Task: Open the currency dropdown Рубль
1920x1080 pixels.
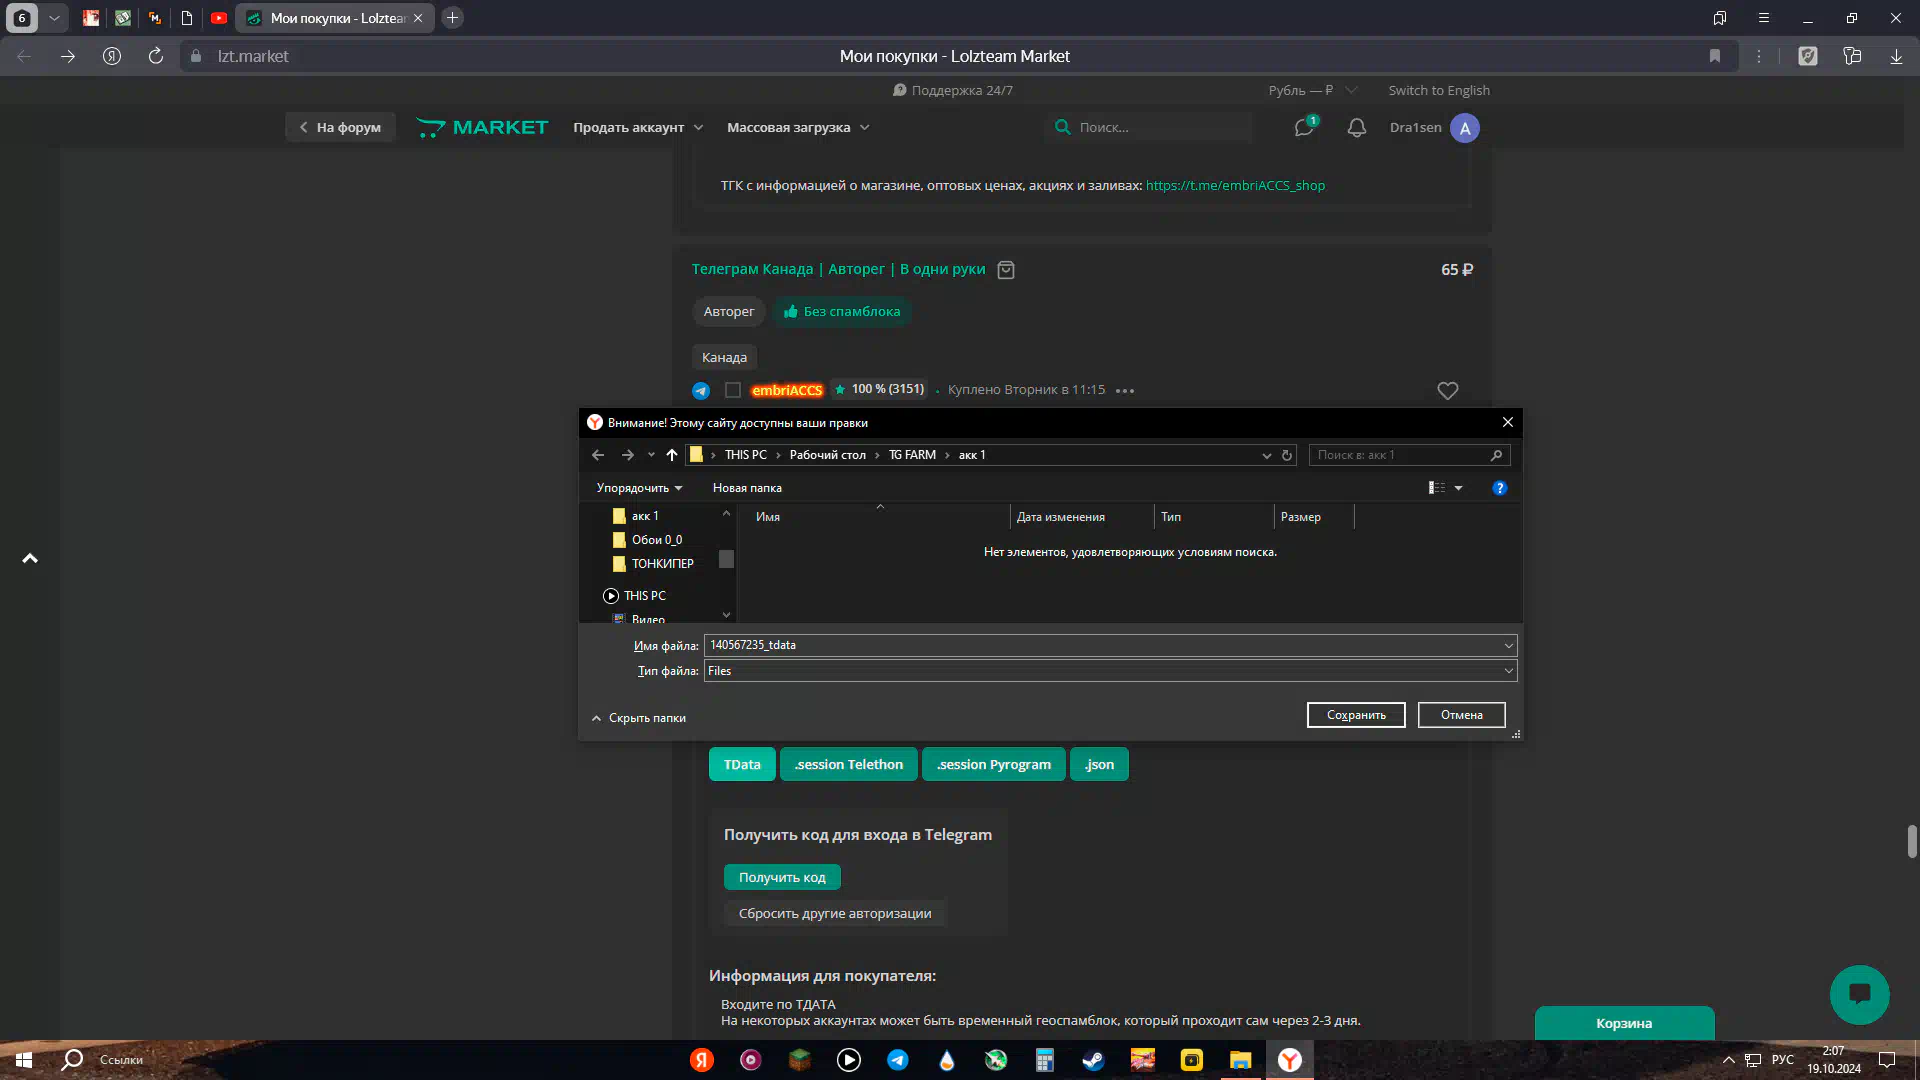Action: coord(1312,90)
